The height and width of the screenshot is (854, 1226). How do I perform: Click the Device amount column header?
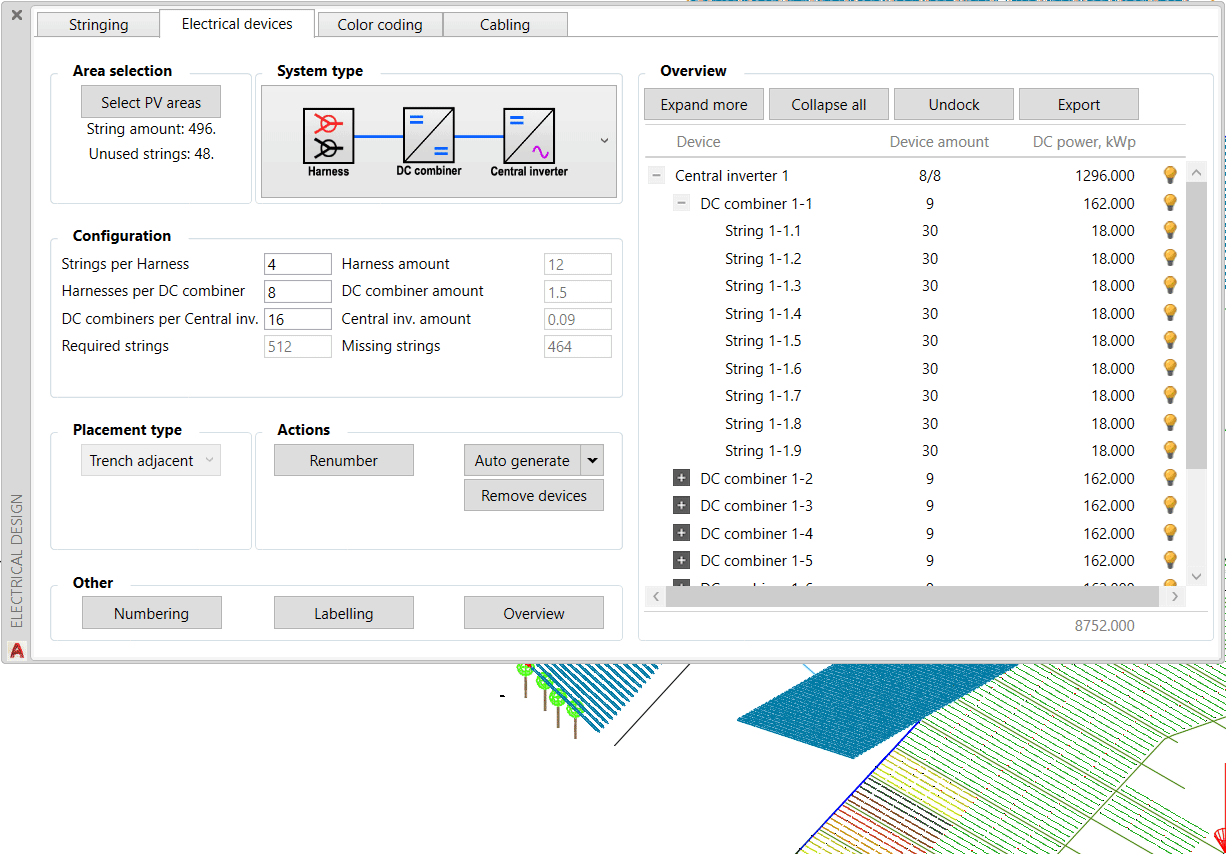point(939,142)
